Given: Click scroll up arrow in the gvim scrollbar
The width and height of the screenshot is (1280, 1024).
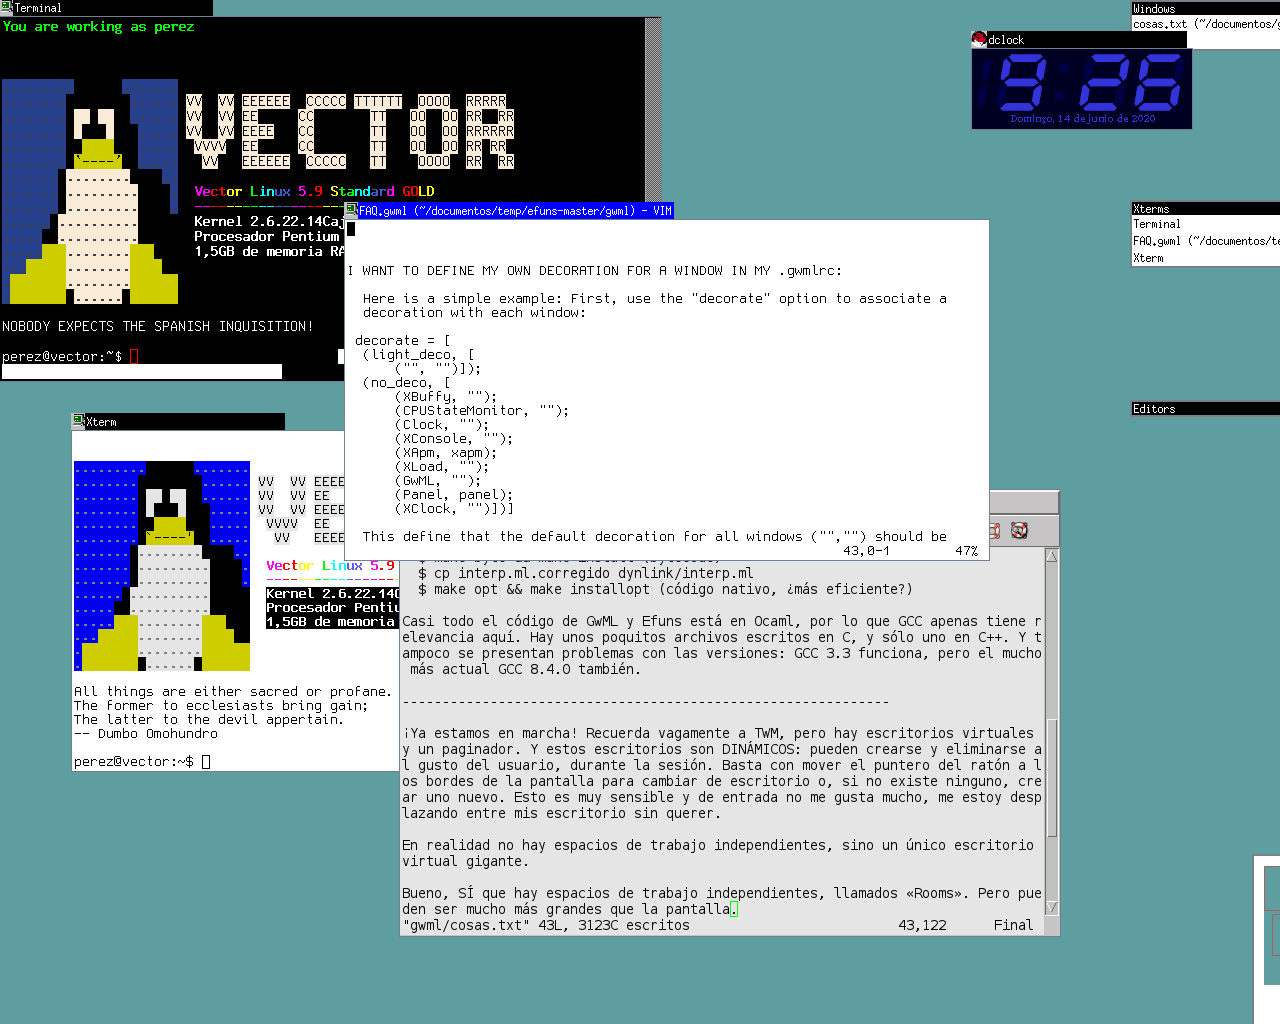Looking at the screenshot, I should (x=1052, y=556).
